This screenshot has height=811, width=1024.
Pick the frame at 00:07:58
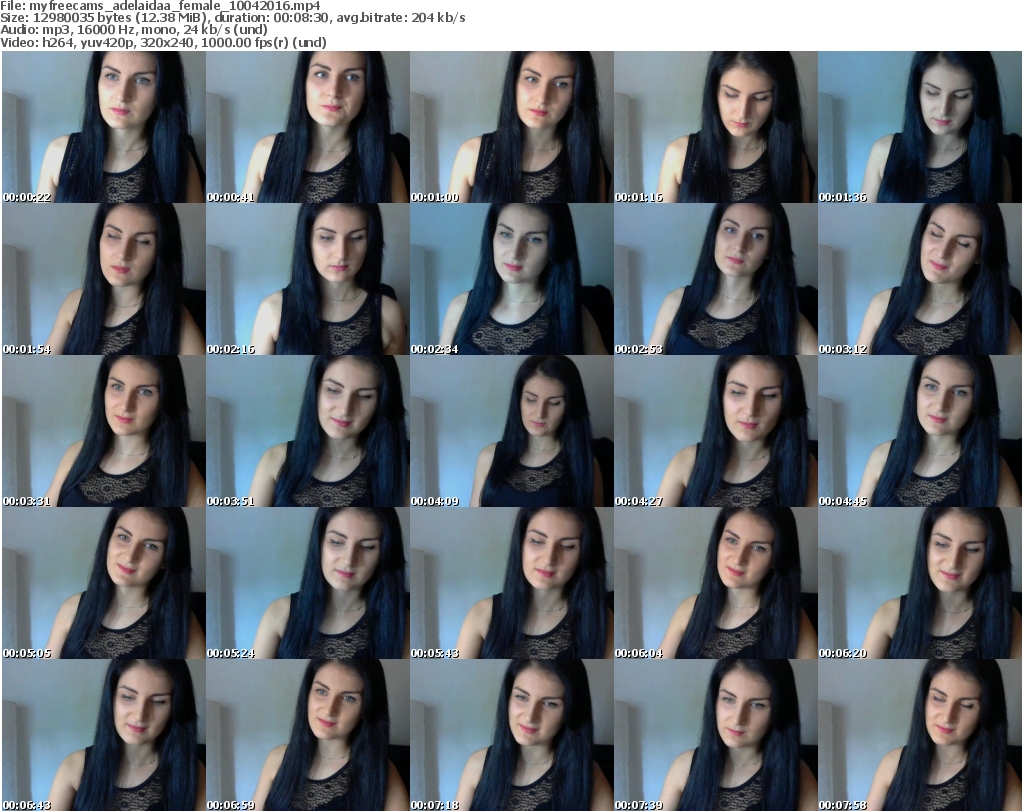tap(920, 735)
